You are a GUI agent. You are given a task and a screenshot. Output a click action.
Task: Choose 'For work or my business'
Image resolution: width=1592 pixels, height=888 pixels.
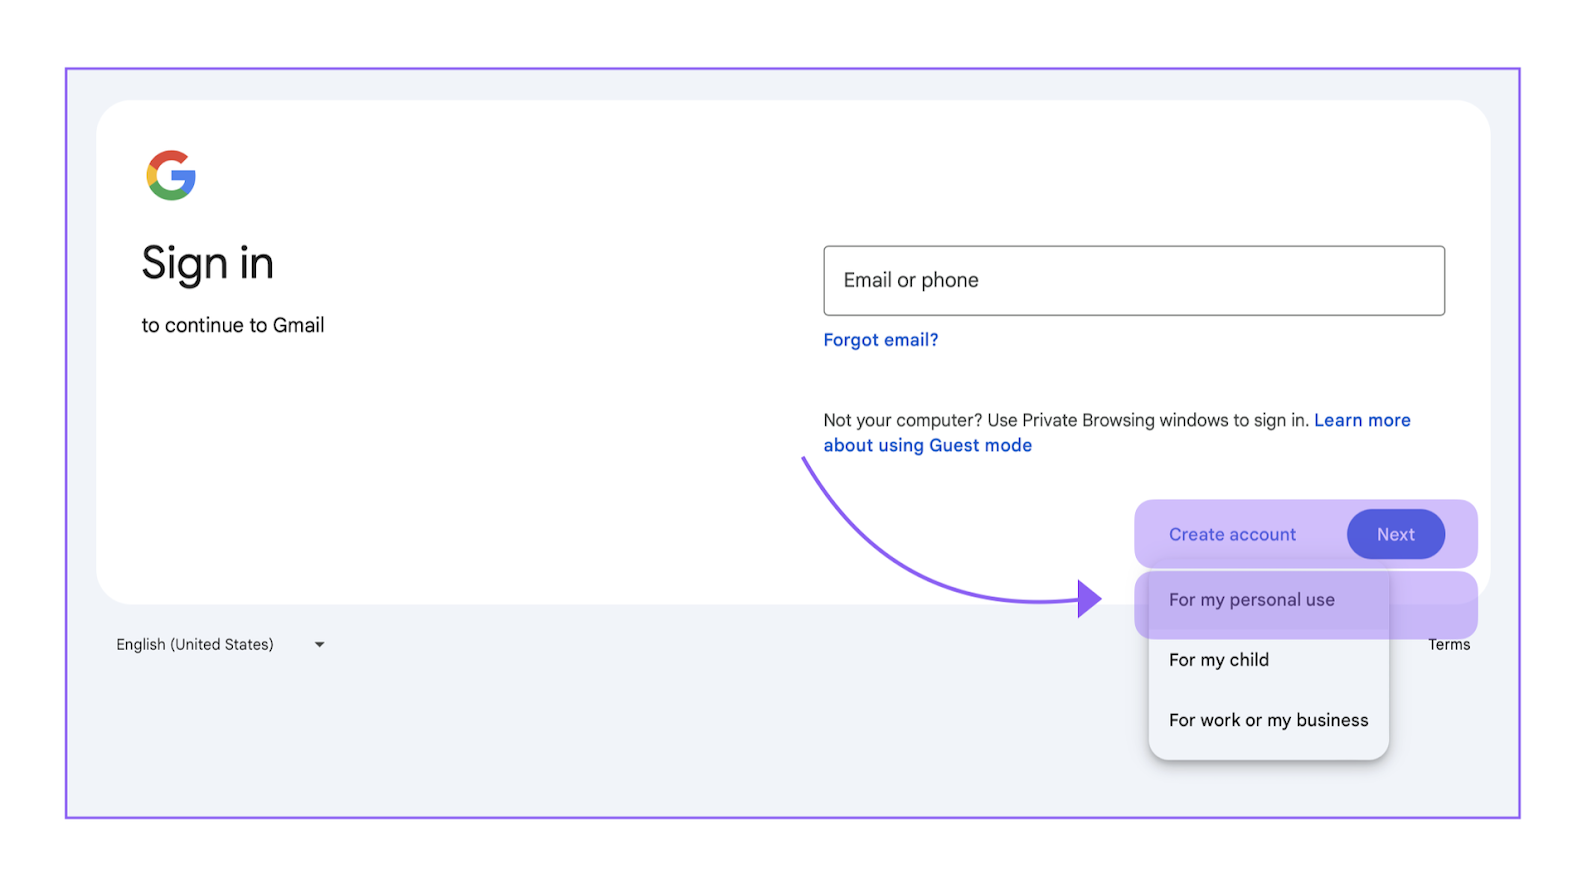(x=1268, y=719)
